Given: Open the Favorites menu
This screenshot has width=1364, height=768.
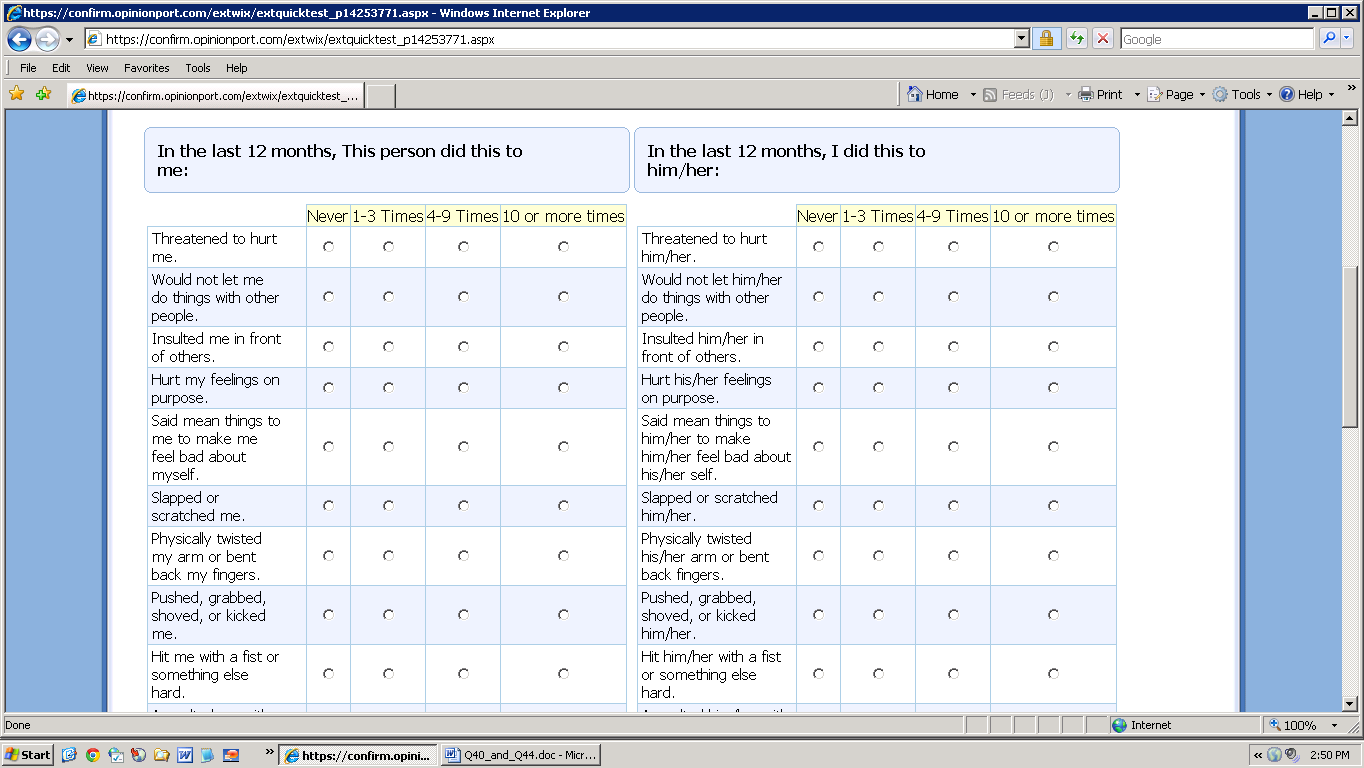Looking at the screenshot, I should (x=147, y=68).
